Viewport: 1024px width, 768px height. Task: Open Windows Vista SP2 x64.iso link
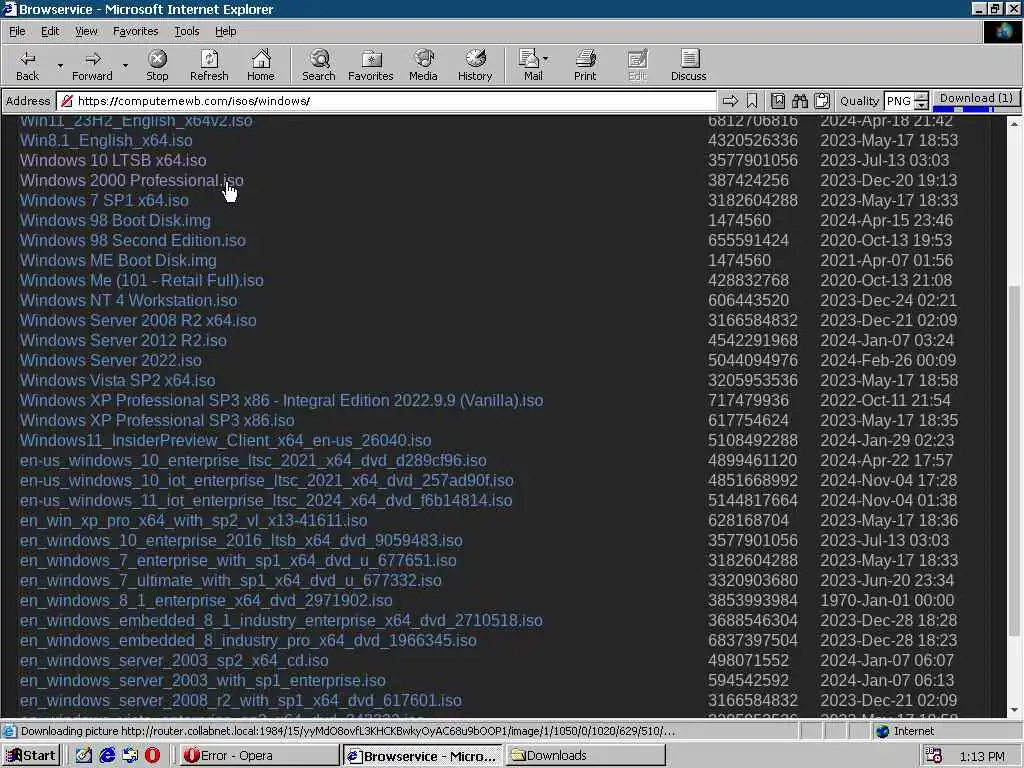click(x=118, y=380)
